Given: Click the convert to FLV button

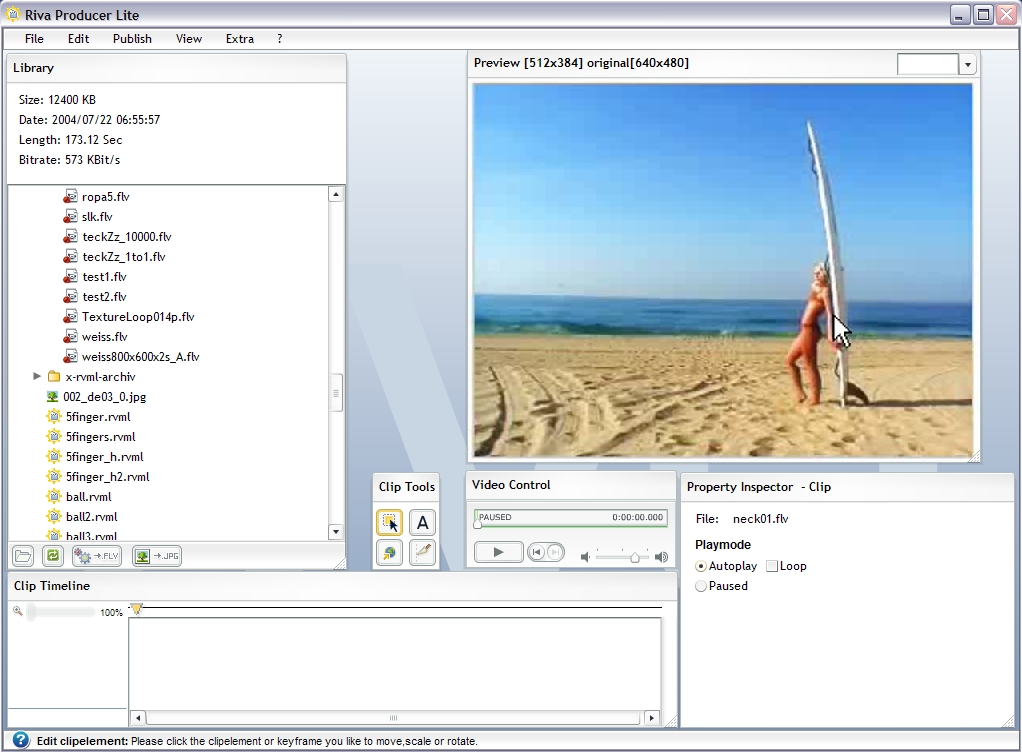Looking at the screenshot, I should [97, 556].
